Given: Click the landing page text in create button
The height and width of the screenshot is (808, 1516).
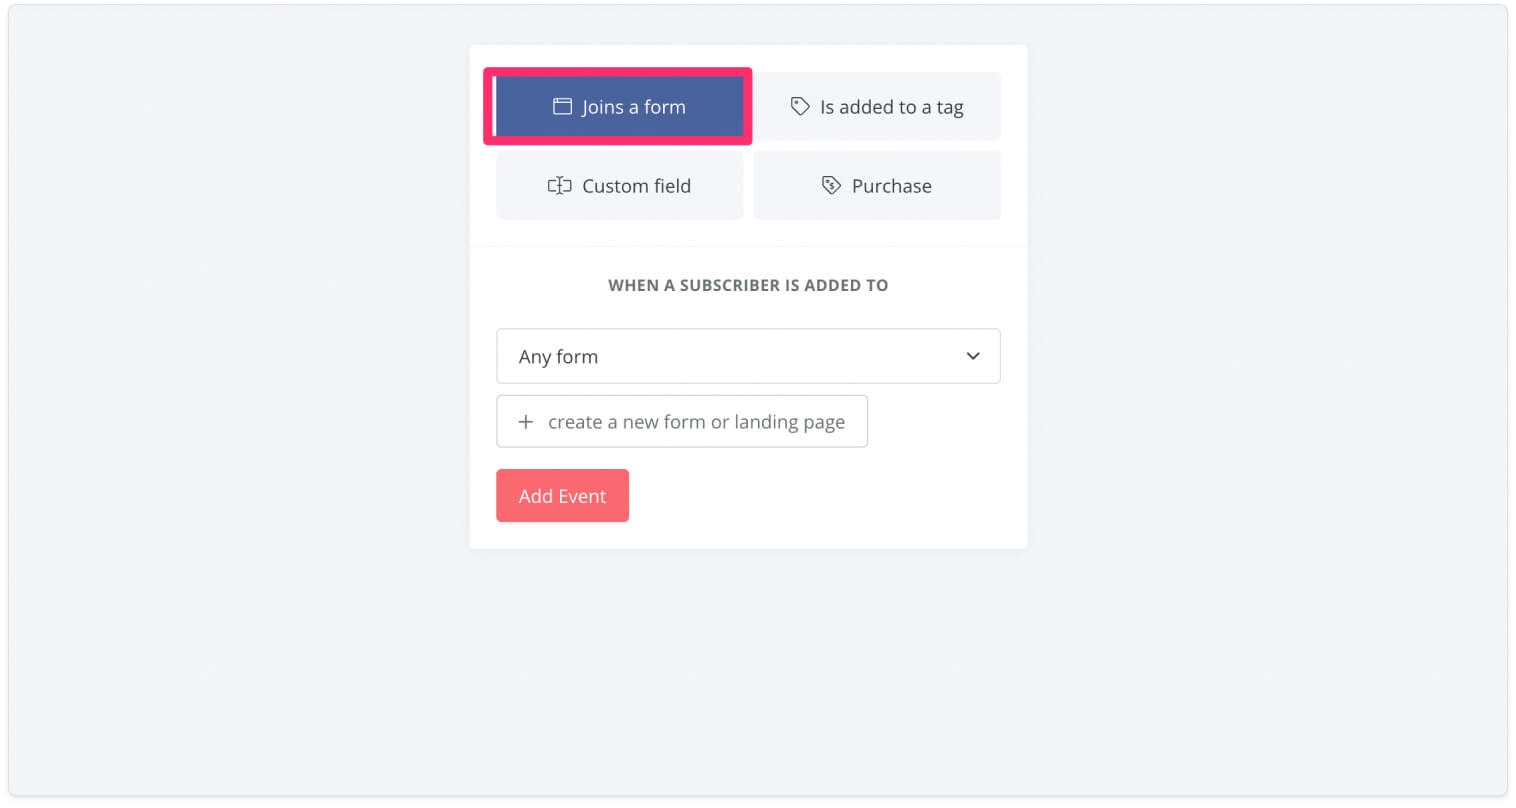Looking at the screenshot, I should coord(789,422).
